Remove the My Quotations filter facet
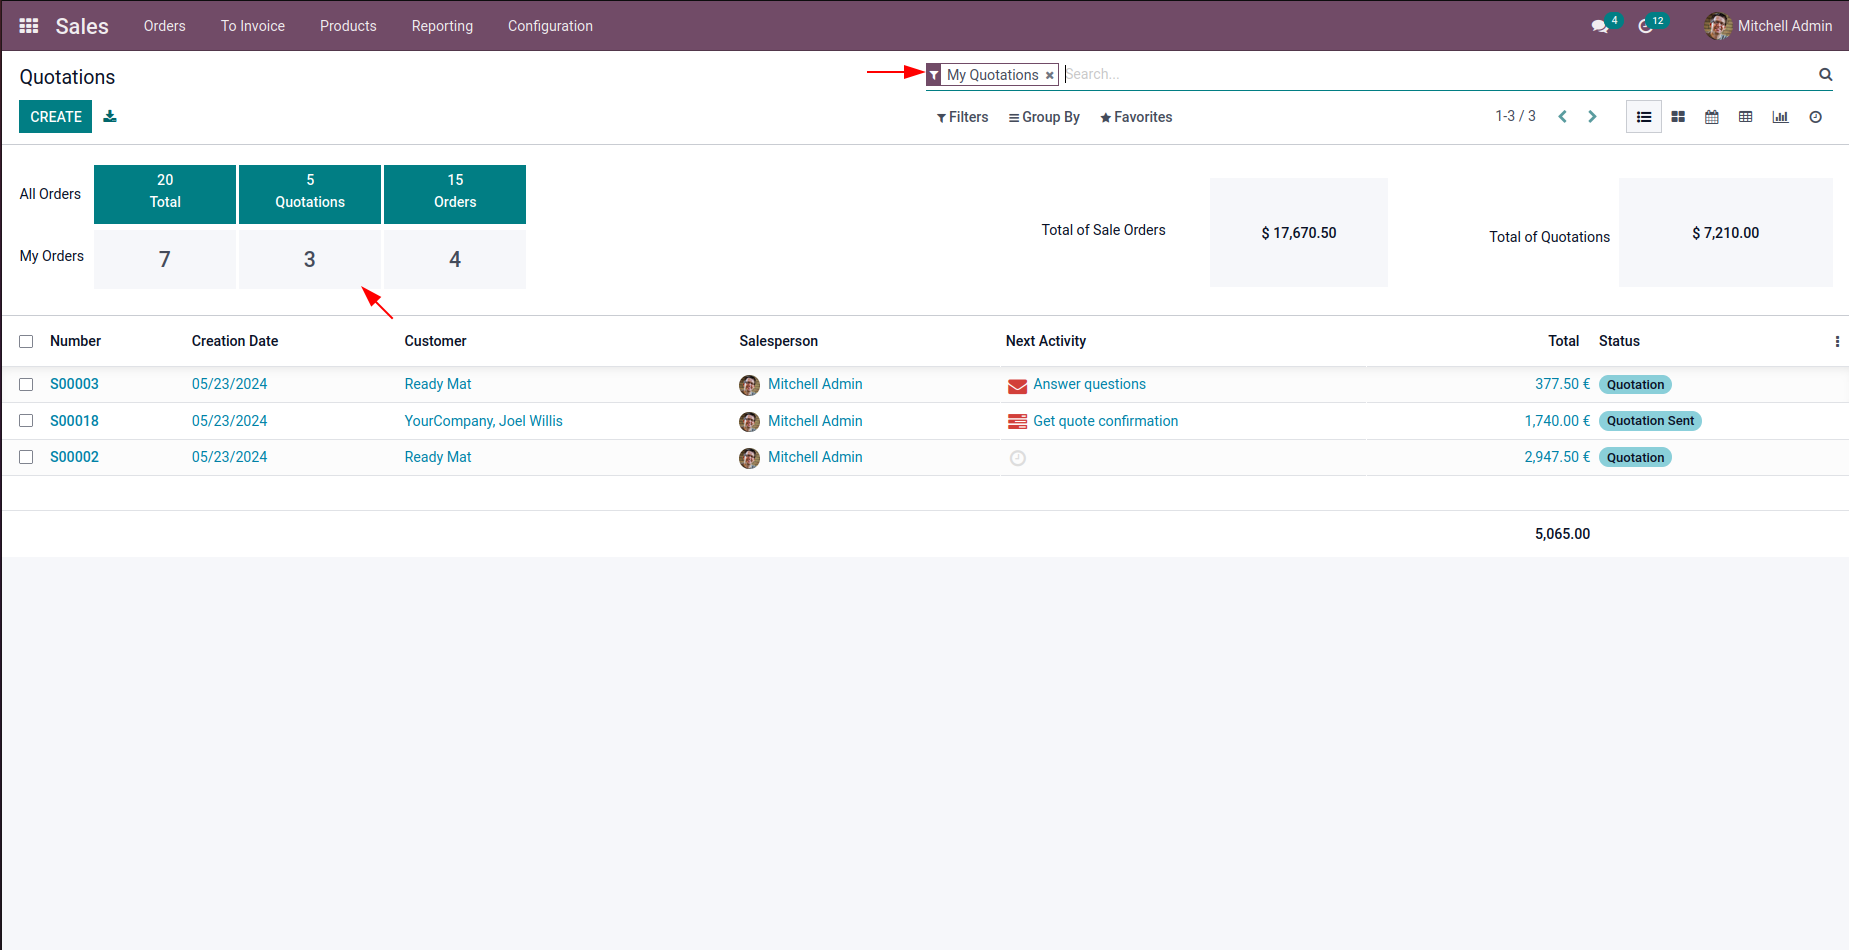Viewport: 1849px width, 950px height. 1049,75
